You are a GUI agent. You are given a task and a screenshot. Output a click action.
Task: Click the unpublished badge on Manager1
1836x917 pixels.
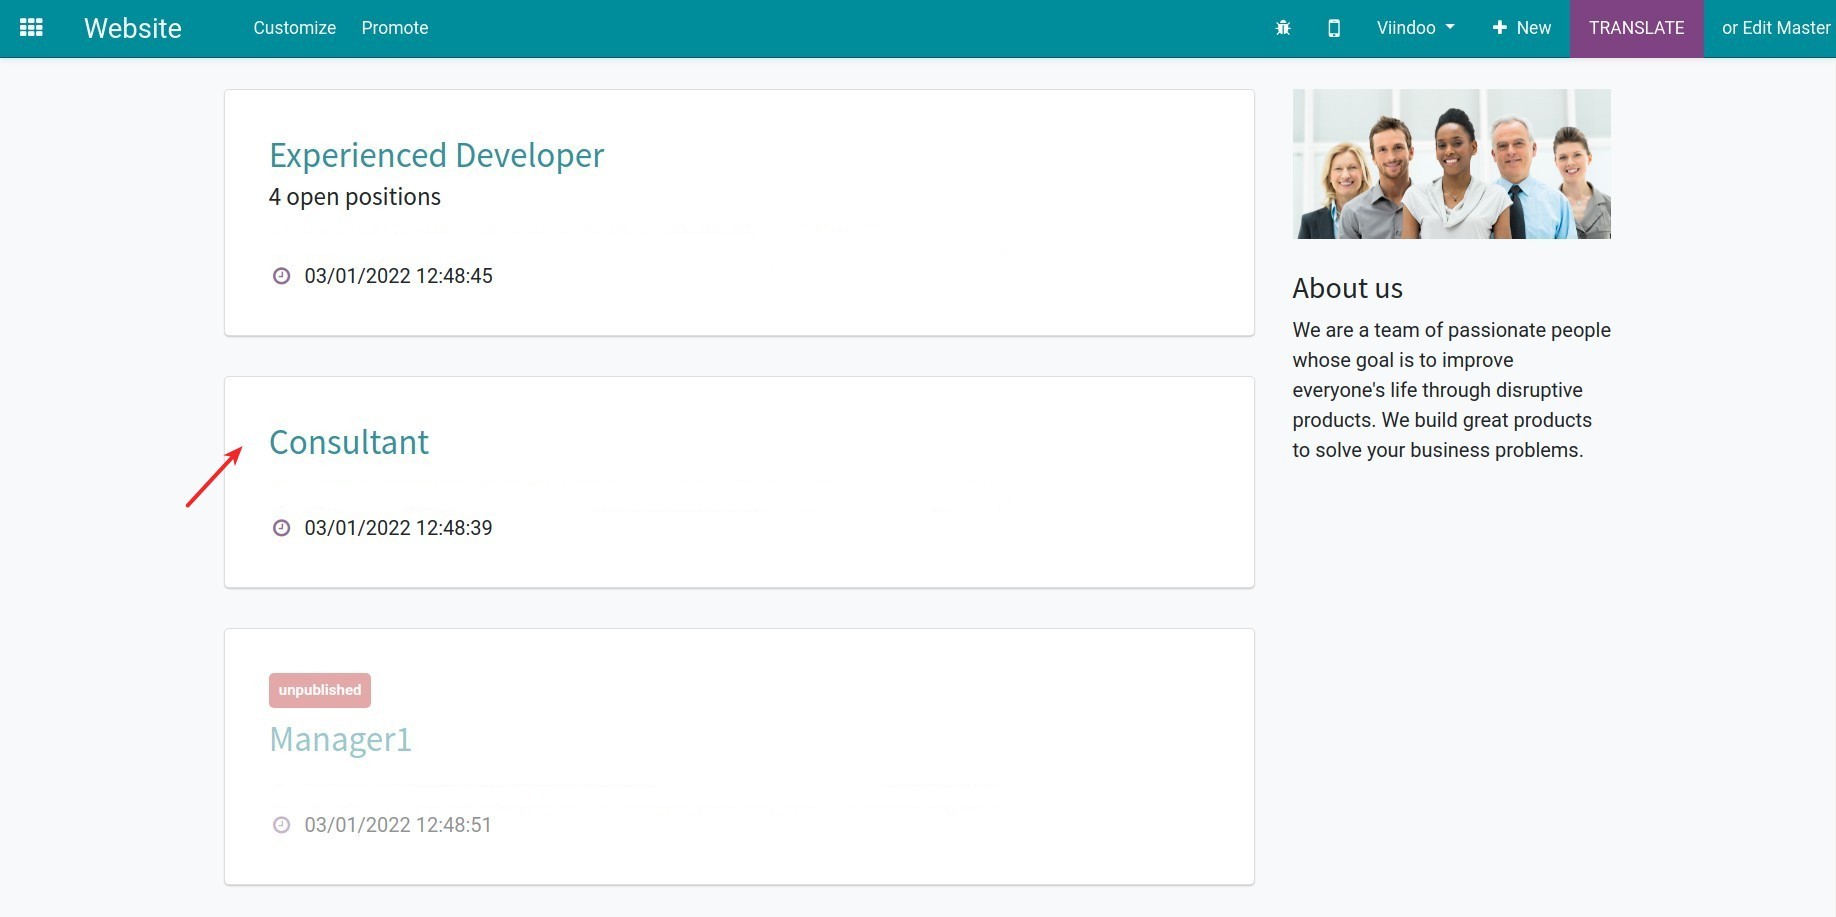(319, 689)
